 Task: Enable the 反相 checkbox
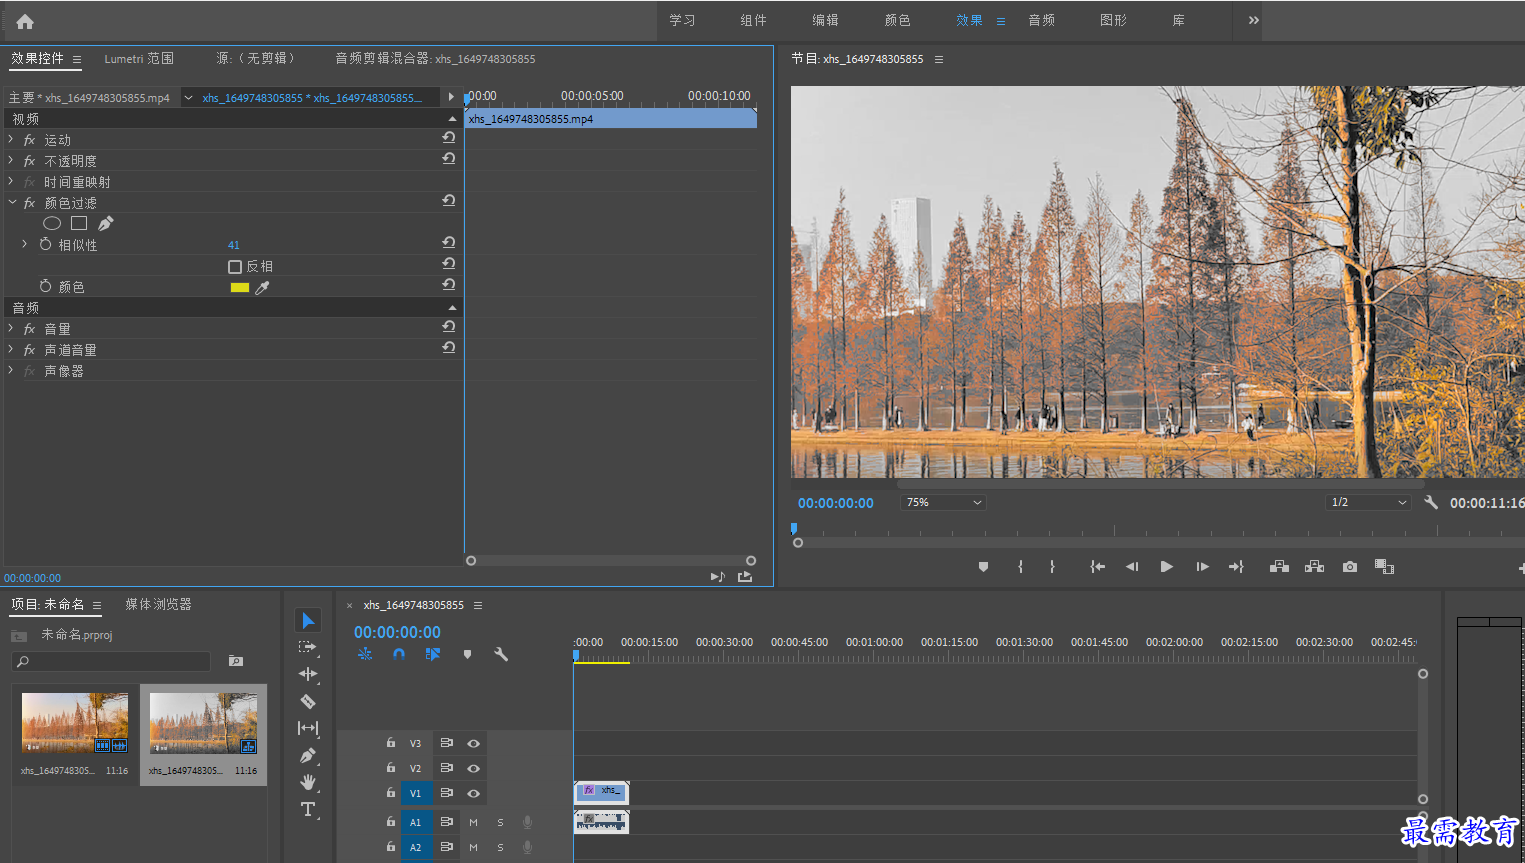[235, 267]
